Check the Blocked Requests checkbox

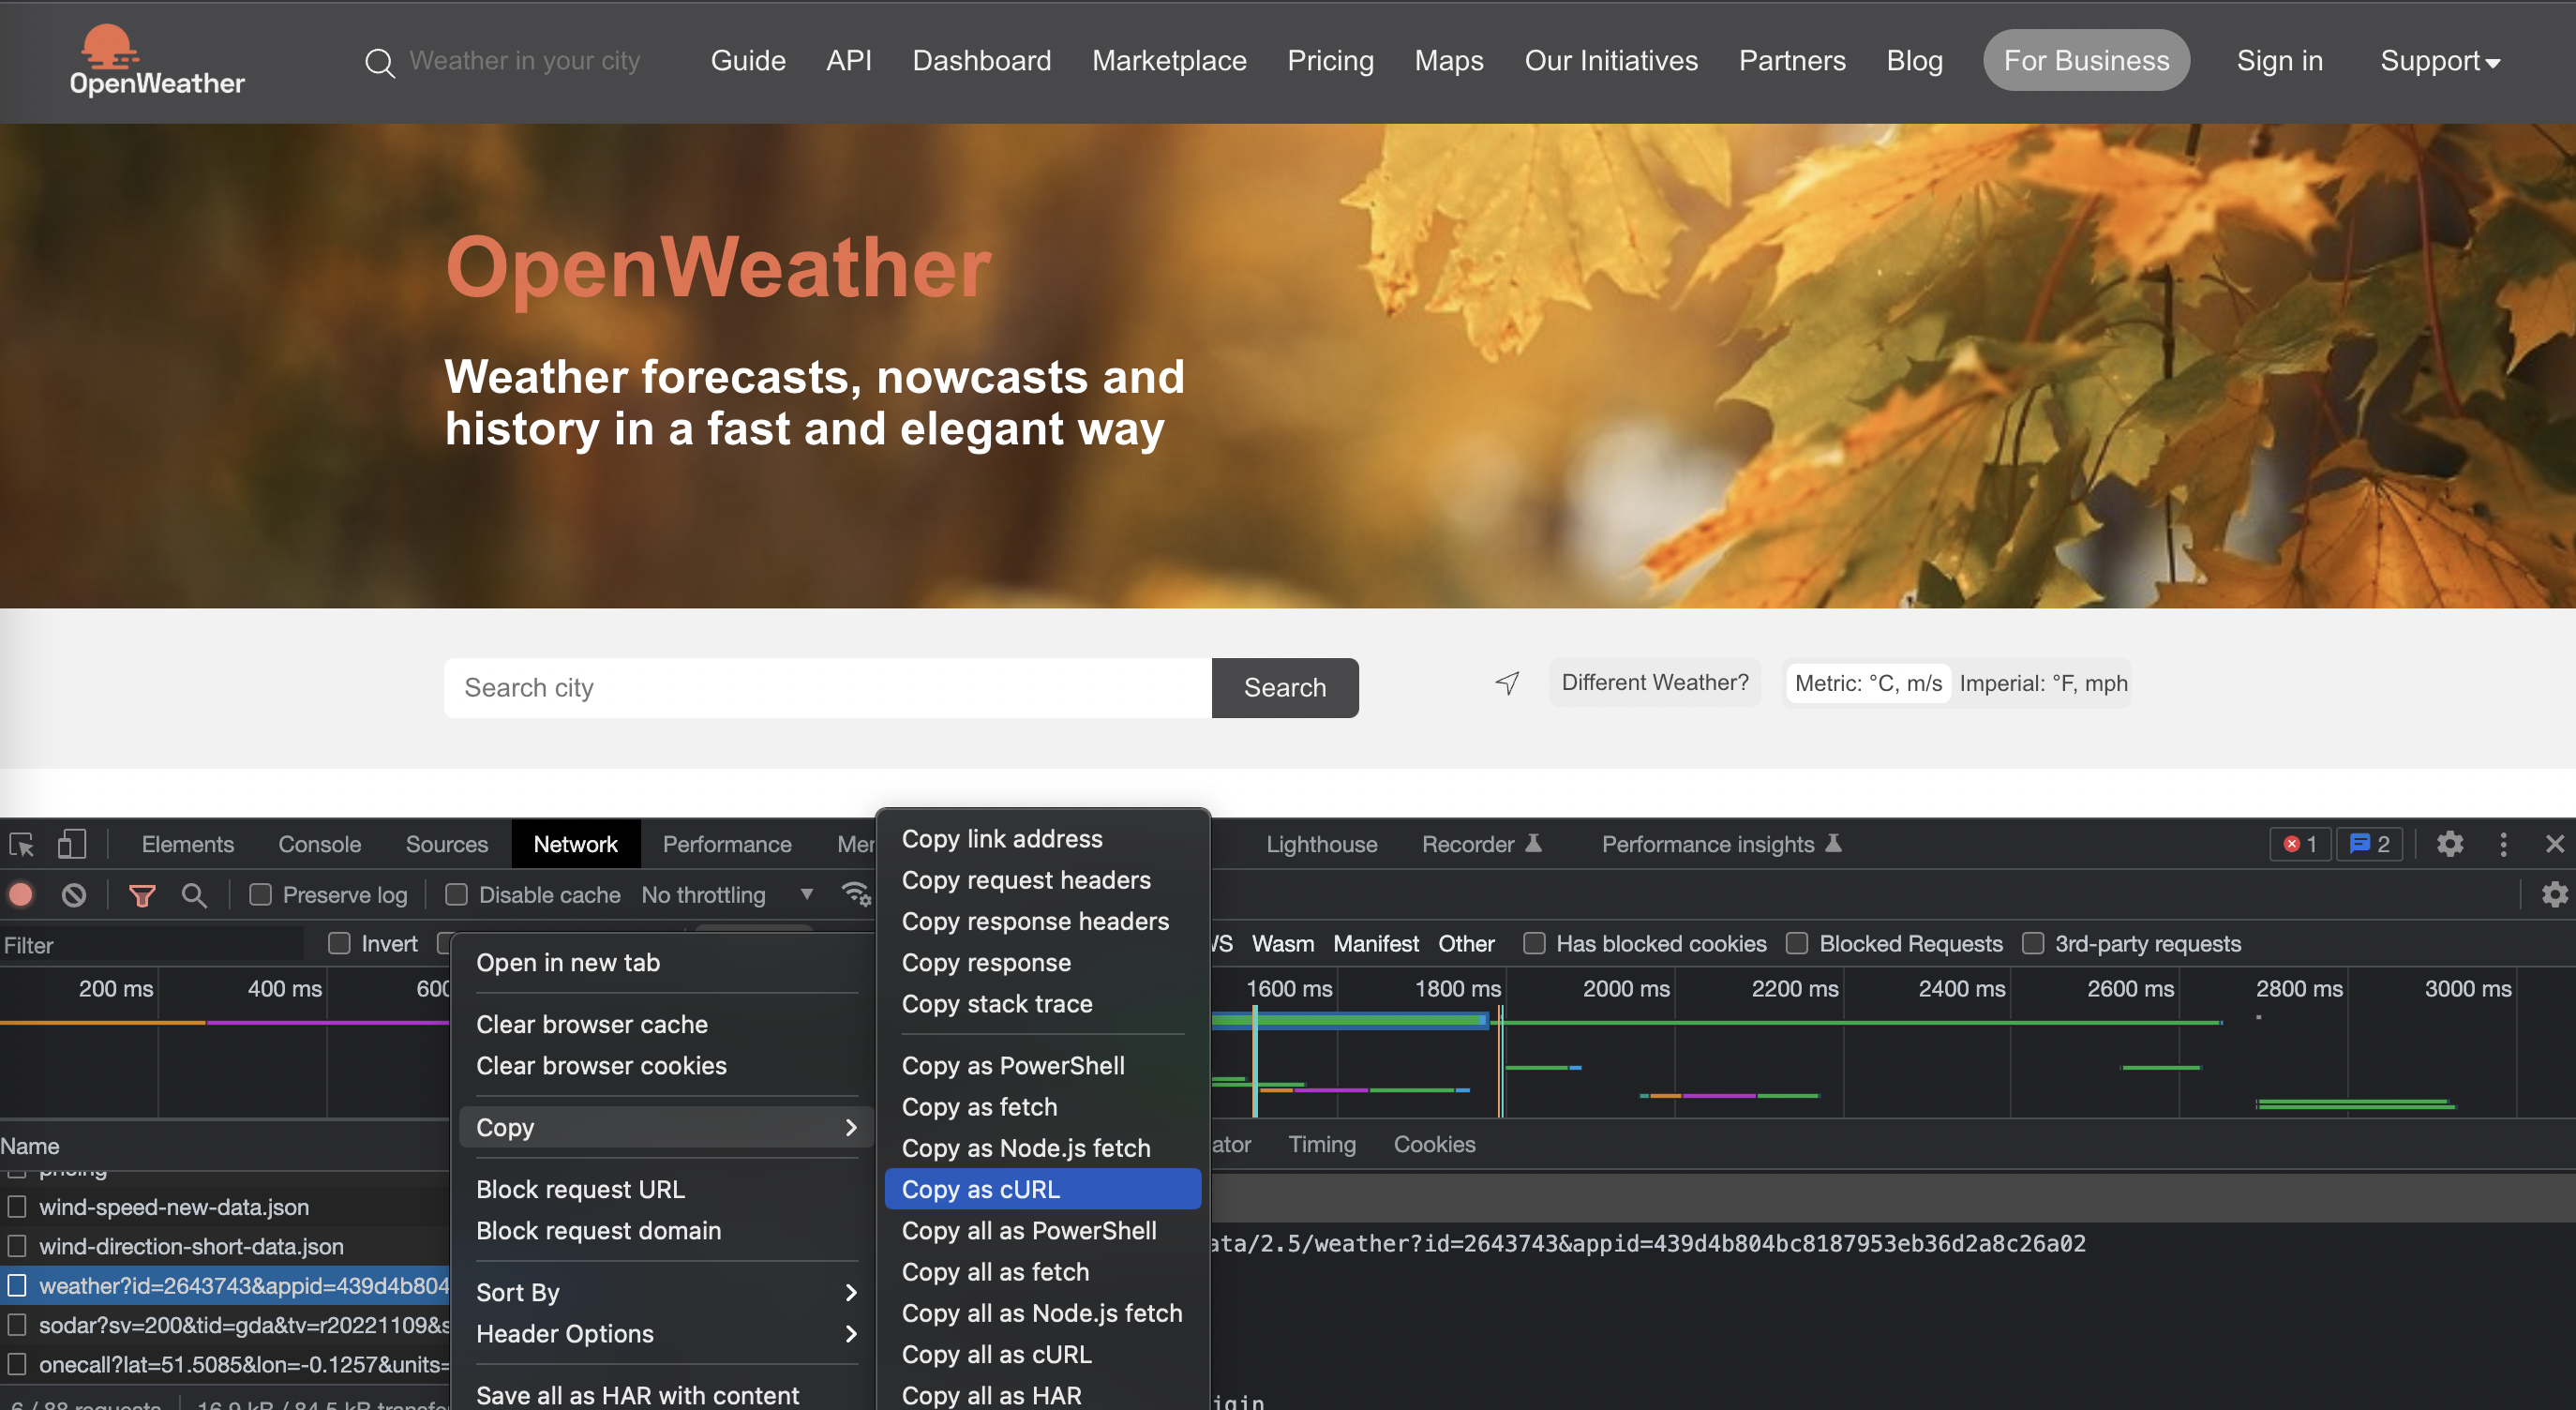click(x=1797, y=944)
